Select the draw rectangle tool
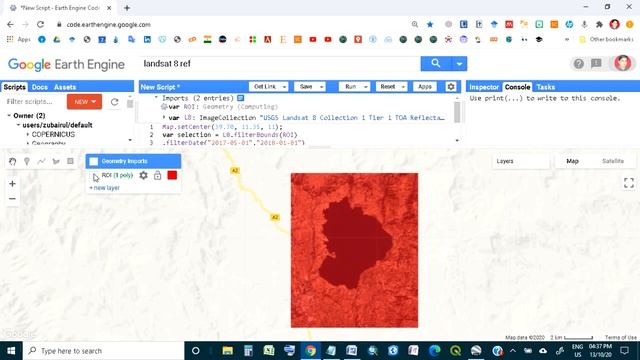 70,162
